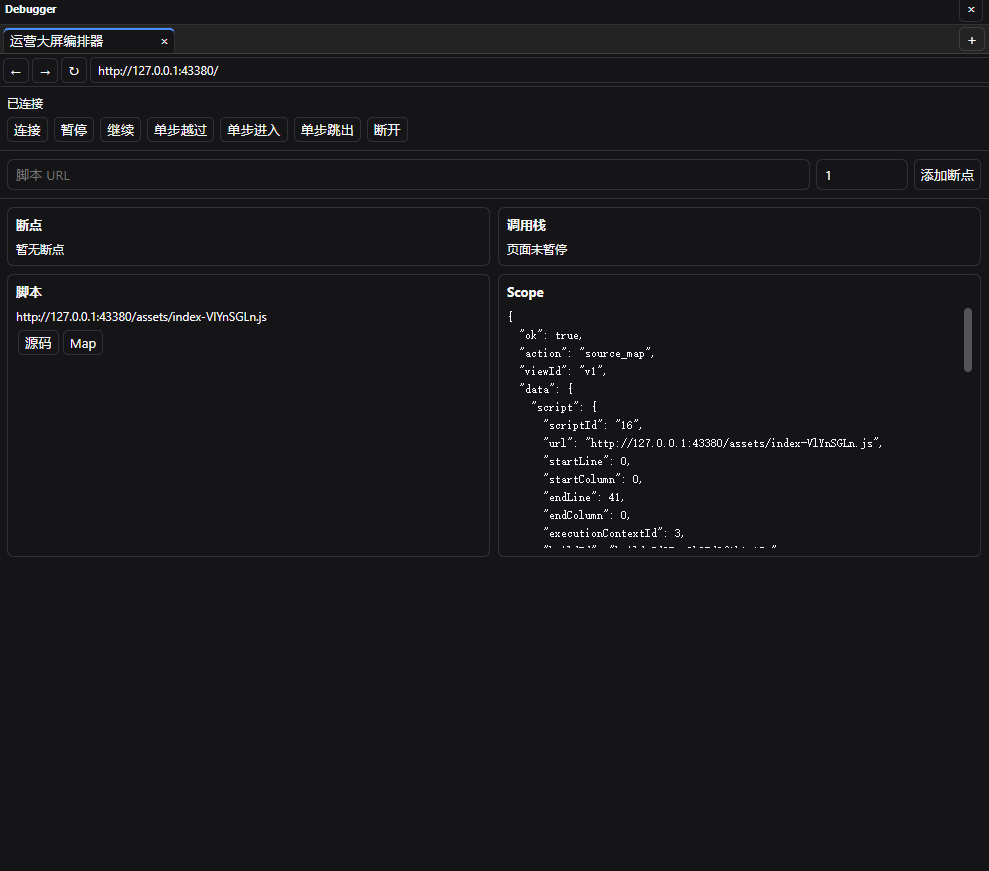Viewport: 989px width, 871px height.
Task: Click the "endLine": 41 line
Action: point(583,497)
